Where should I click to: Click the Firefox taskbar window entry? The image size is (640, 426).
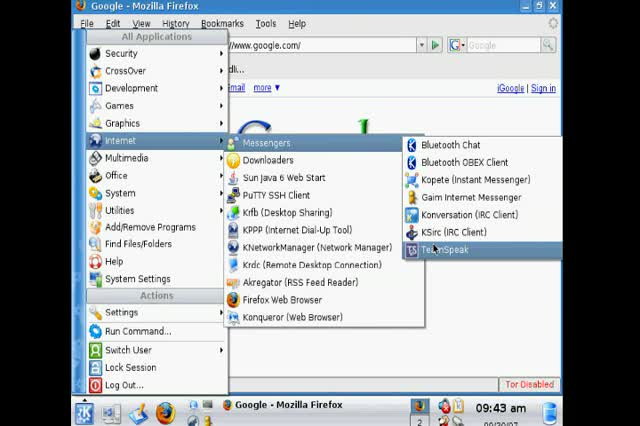[x=282, y=405]
